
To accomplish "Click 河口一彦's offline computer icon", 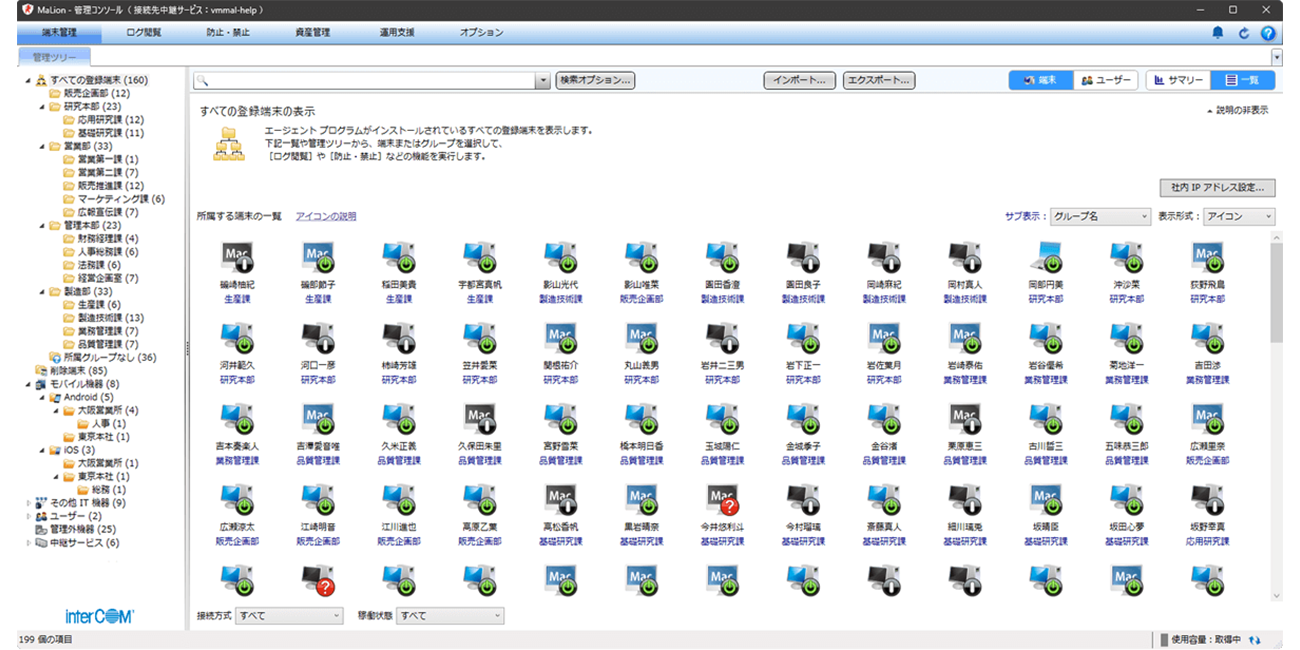I will (x=317, y=339).
